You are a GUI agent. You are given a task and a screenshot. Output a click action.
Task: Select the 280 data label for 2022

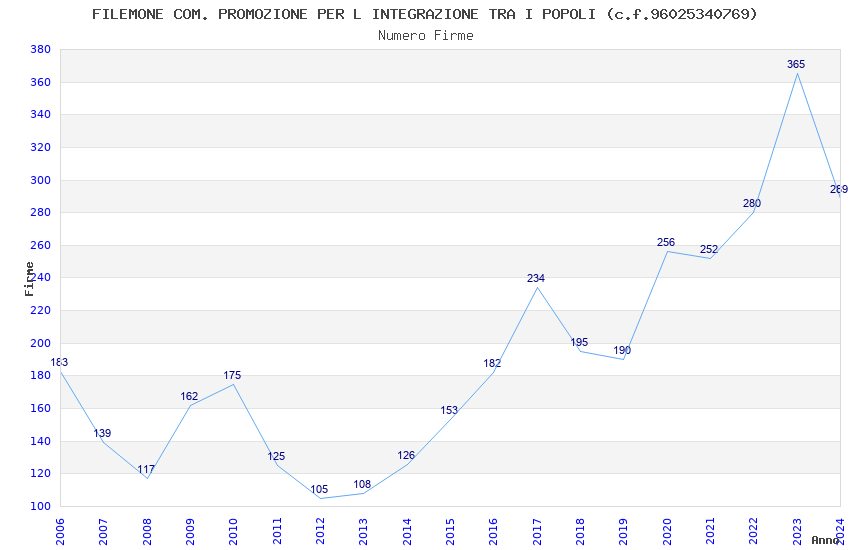(x=752, y=204)
